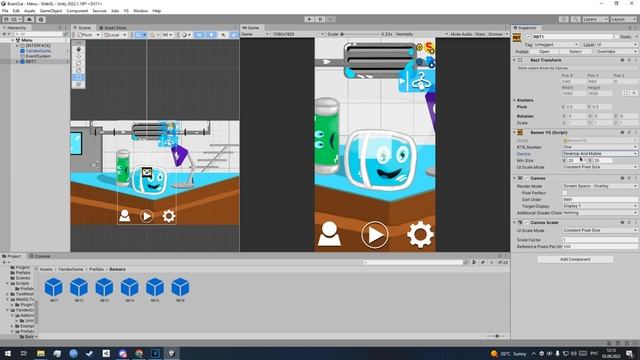Open Rect Transform more options menu
Image resolution: width=640 pixels, height=360 pixels.
coord(635,60)
